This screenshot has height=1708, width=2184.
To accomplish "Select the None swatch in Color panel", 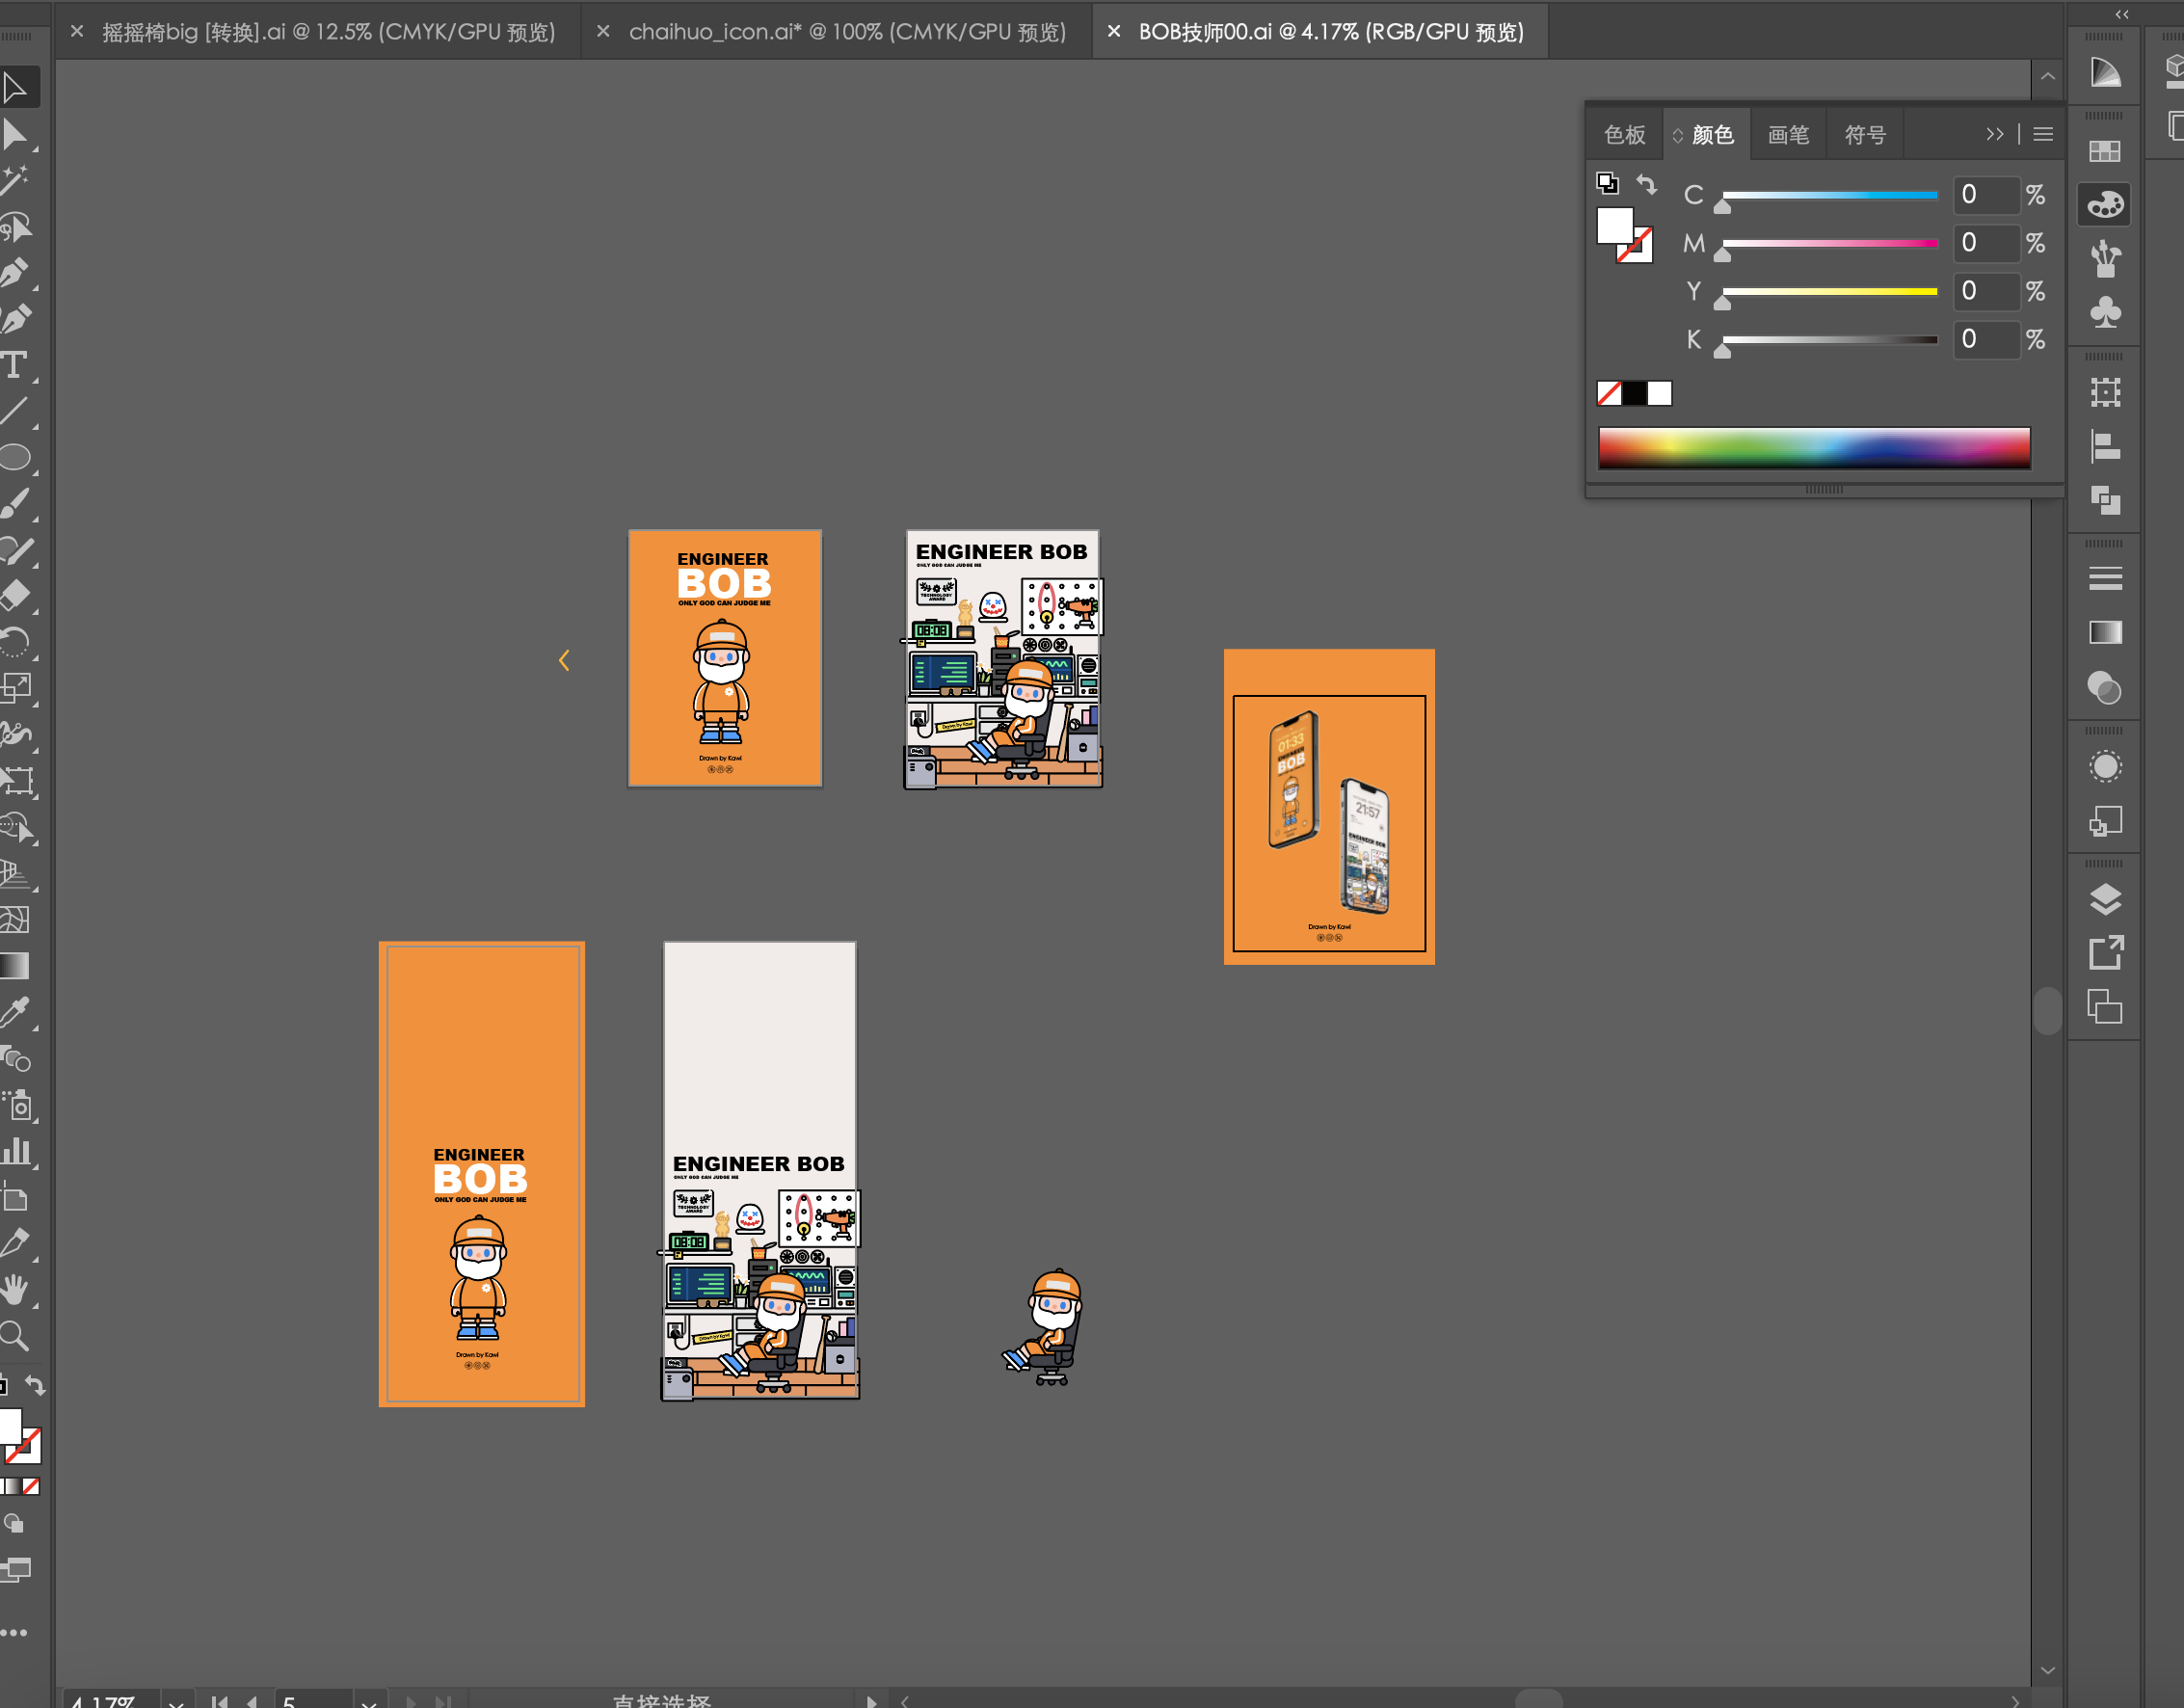I will pos(1609,393).
